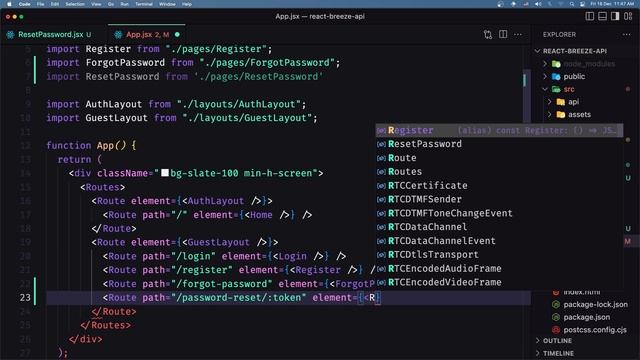Pick RTCEncodedVideoFrame suggestion
Image resolution: width=640 pixels, height=360 pixels.
499,282
